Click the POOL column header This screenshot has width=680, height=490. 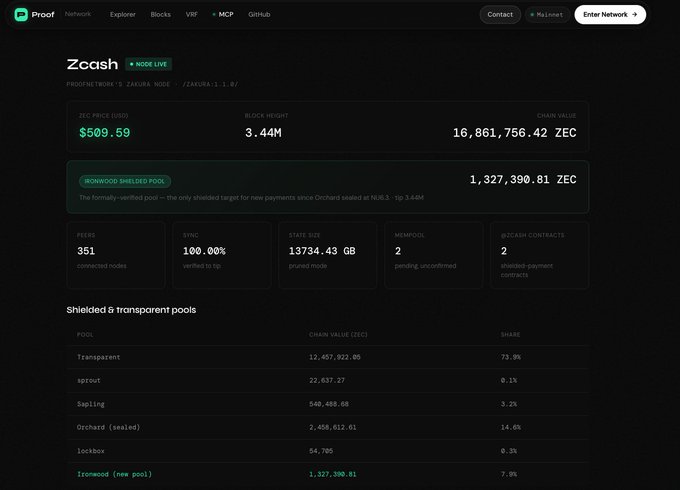(85, 335)
